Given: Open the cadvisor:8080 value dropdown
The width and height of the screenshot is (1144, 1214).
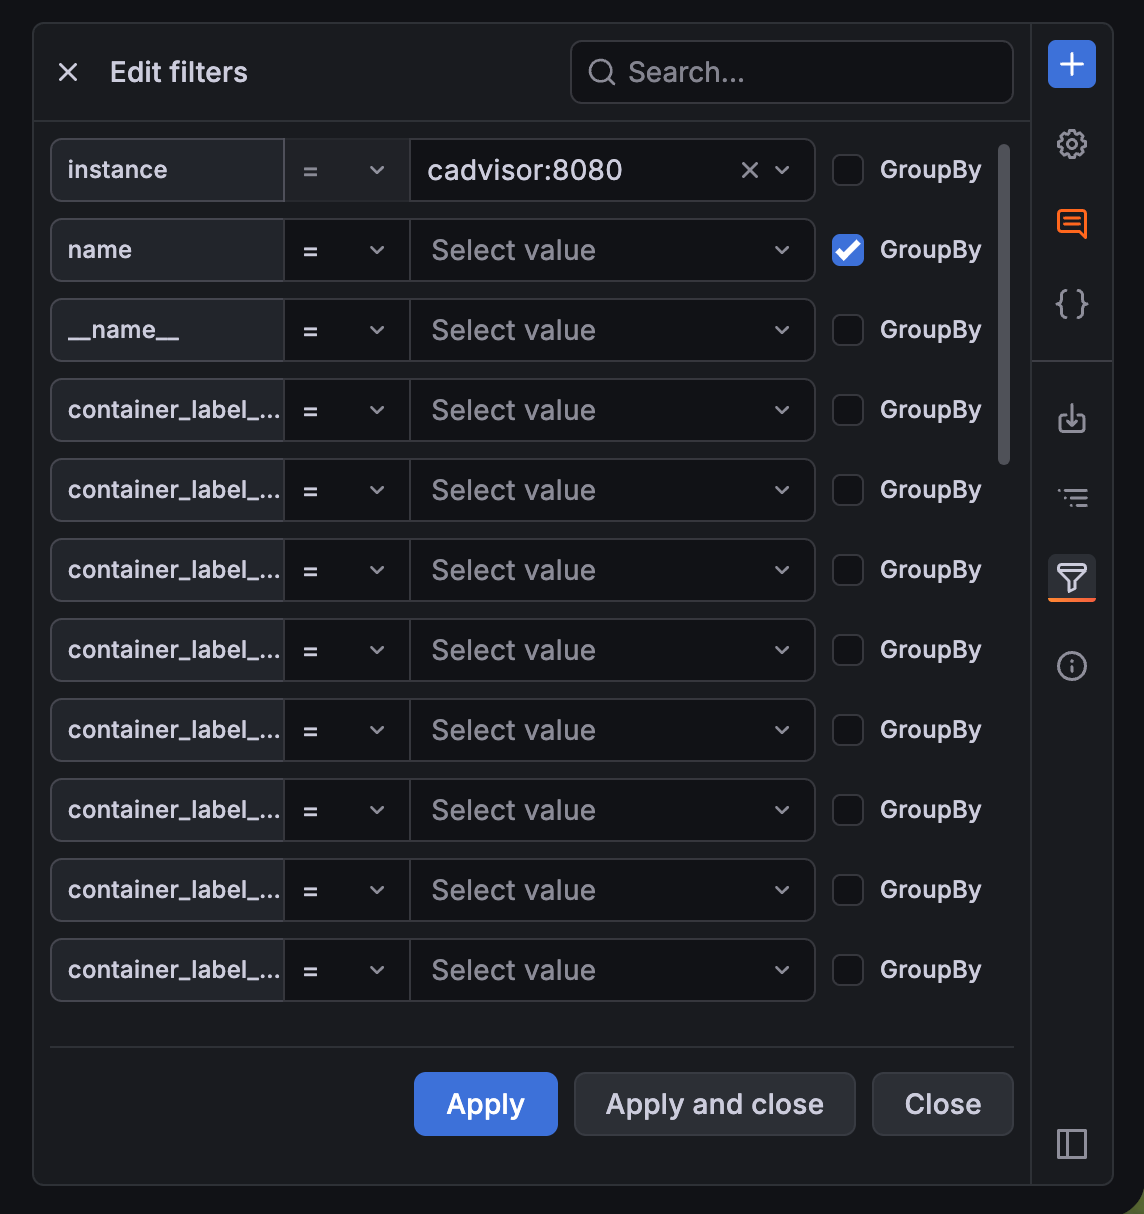Looking at the screenshot, I should pyautogui.click(x=781, y=170).
